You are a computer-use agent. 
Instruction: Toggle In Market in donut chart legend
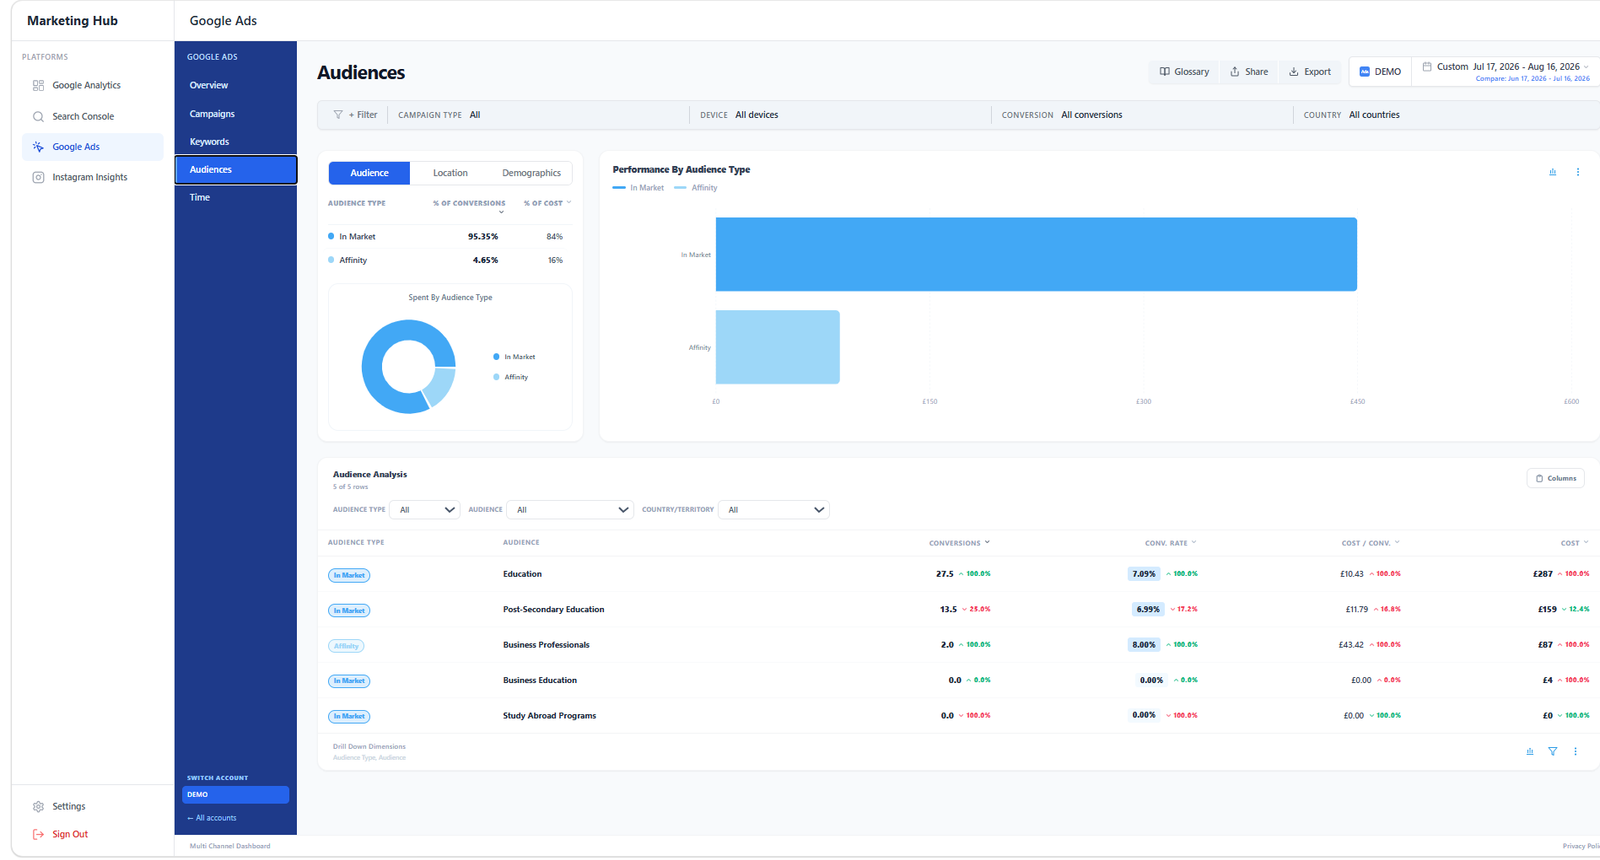514,357
